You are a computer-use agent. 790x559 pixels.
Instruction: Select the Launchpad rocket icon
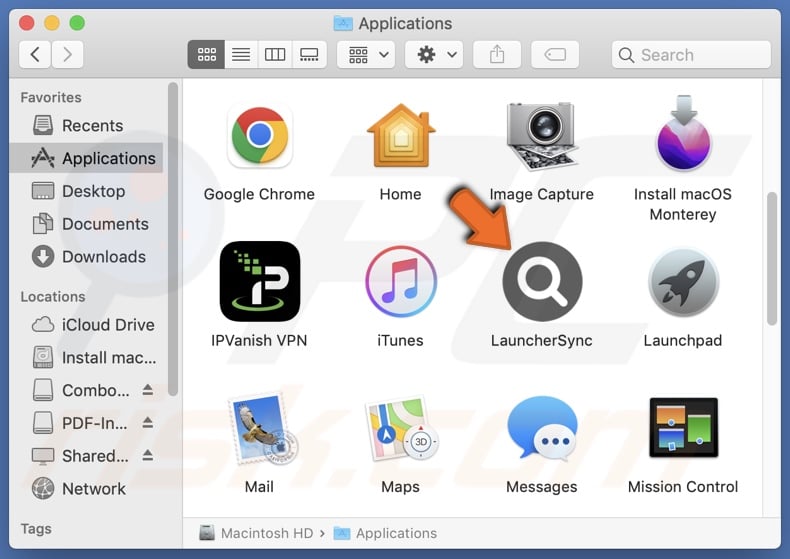pyautogui.click(x=683, y=282)
